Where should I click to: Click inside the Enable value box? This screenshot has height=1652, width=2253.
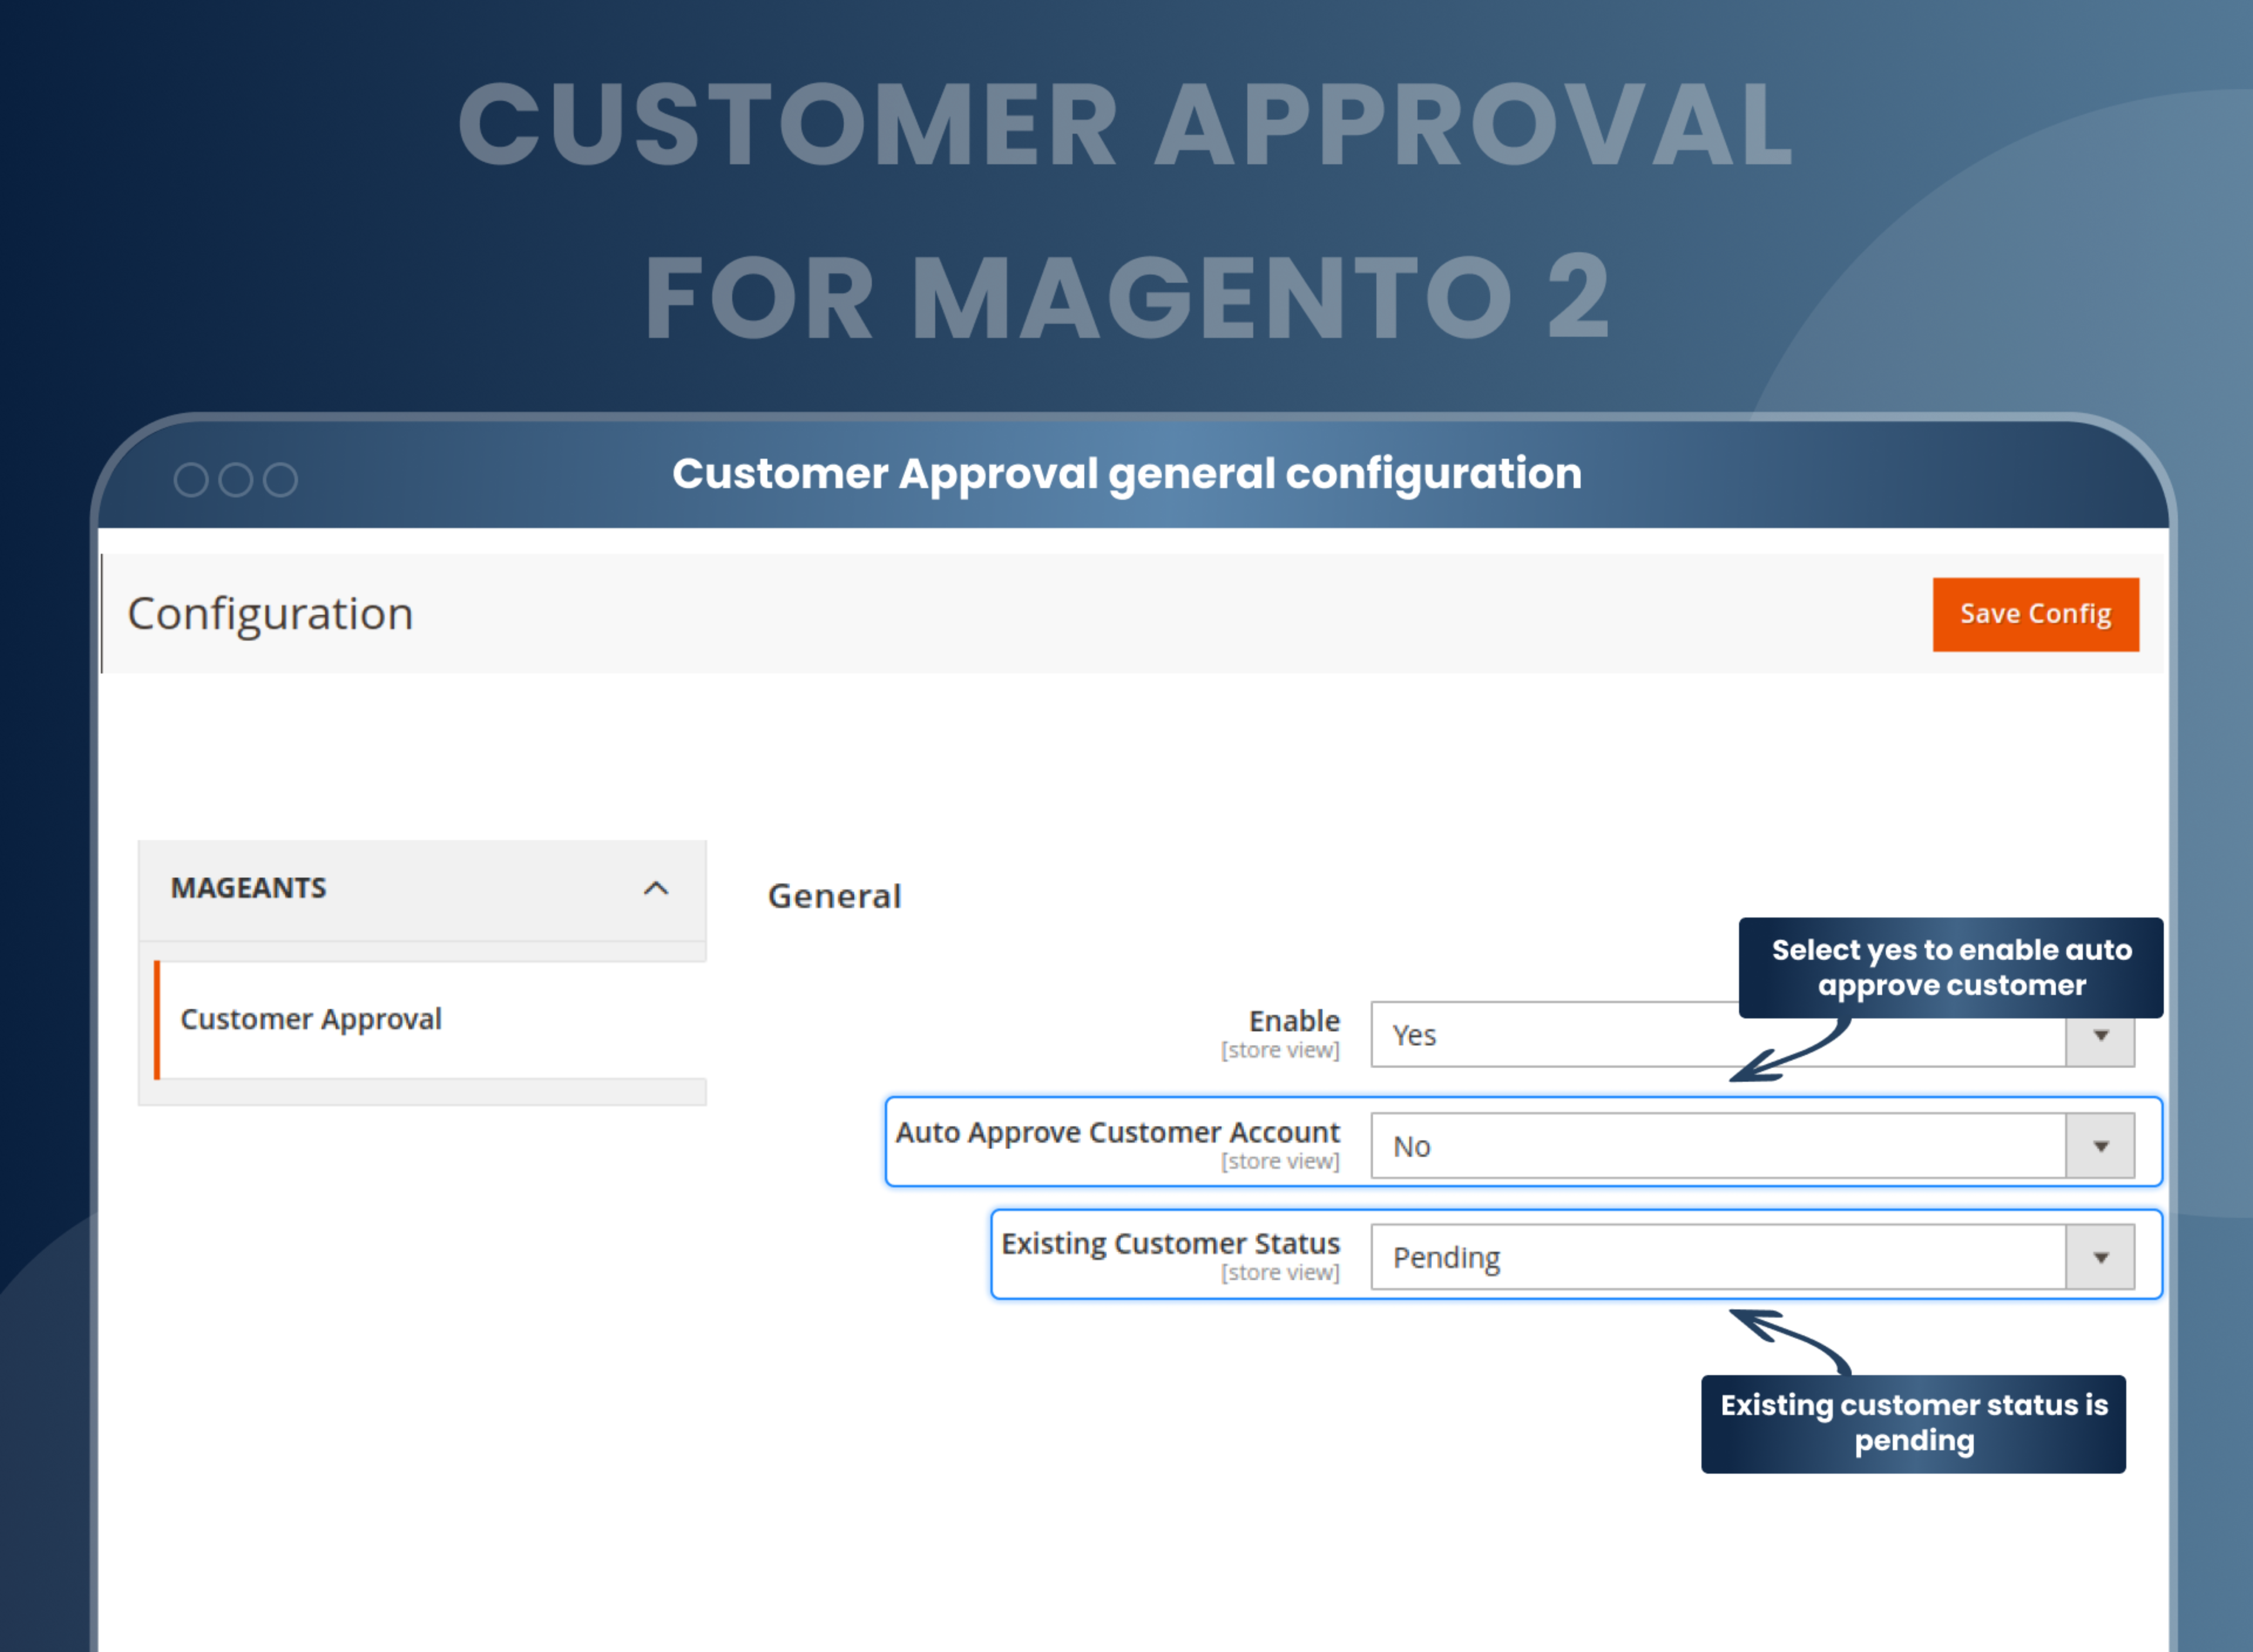[x=1600, y=1035]
